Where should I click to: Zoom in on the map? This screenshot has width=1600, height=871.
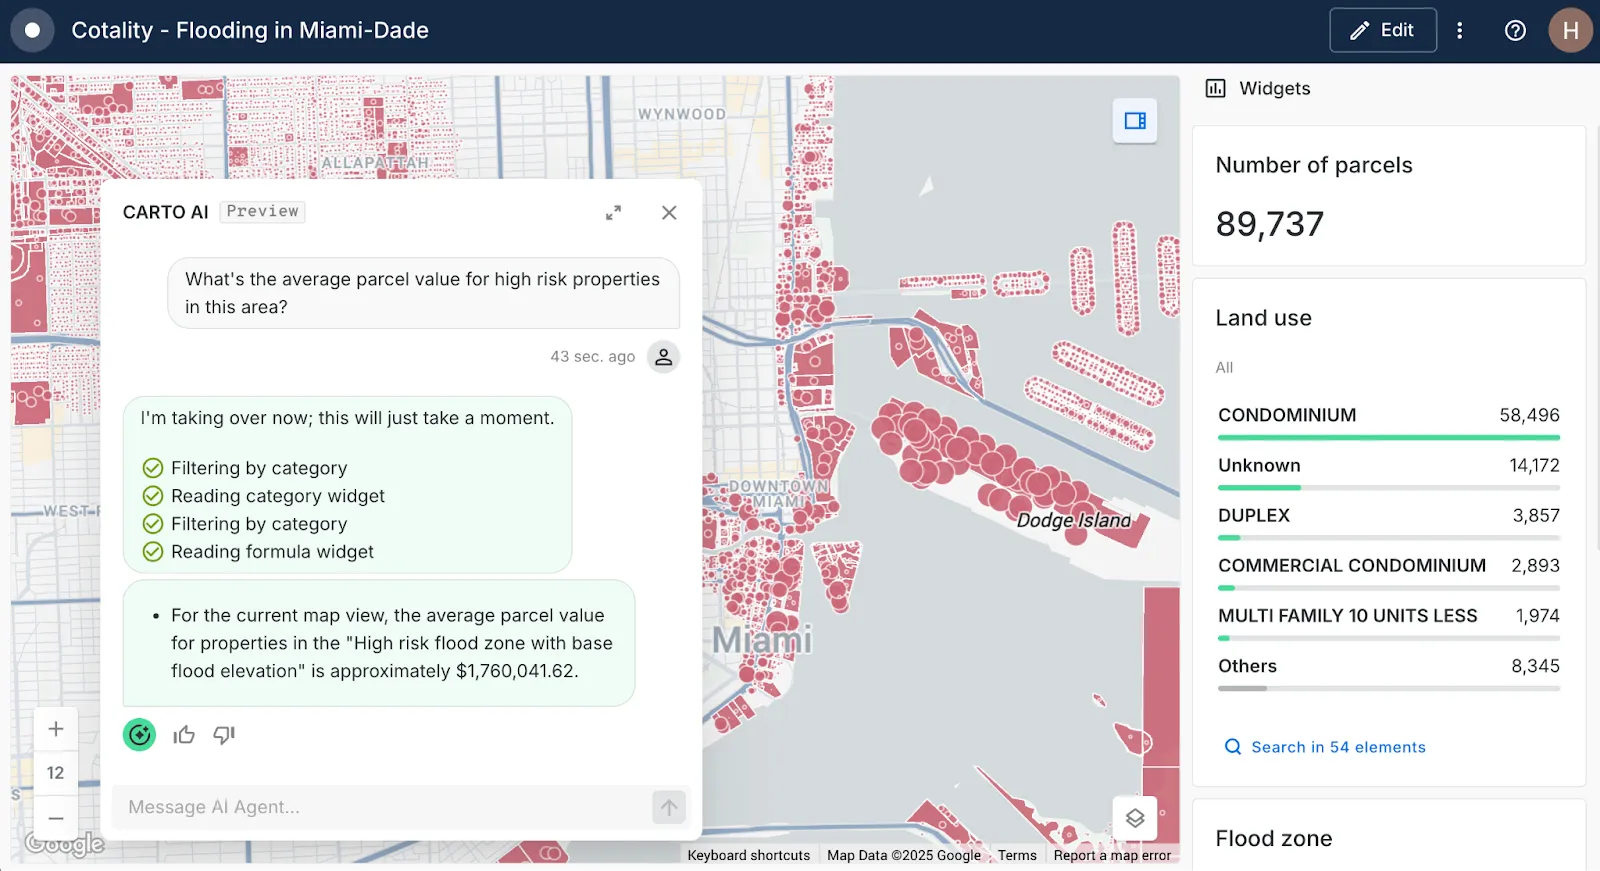click(x=56, y=729)
